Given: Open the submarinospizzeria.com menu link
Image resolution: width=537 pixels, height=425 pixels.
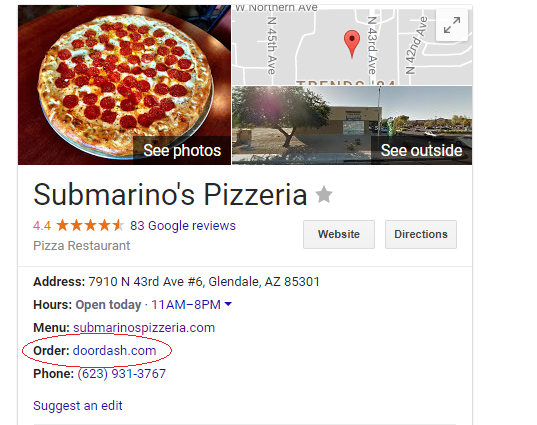Looking at the screenshot, I should [x=144, y=328].
